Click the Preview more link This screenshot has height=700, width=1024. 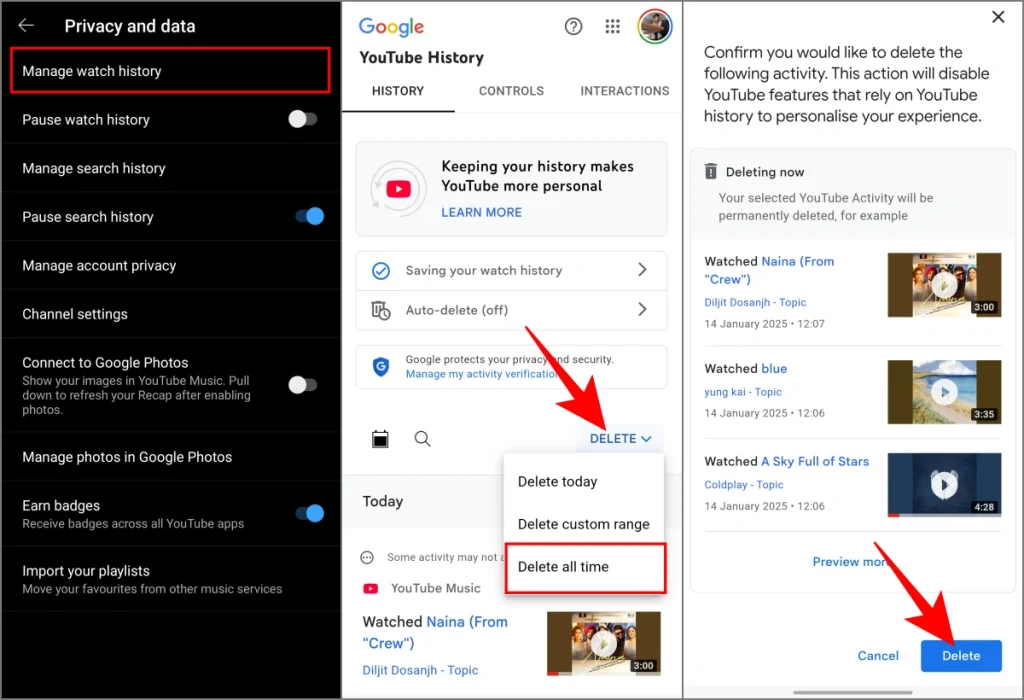tap(852, 562)
